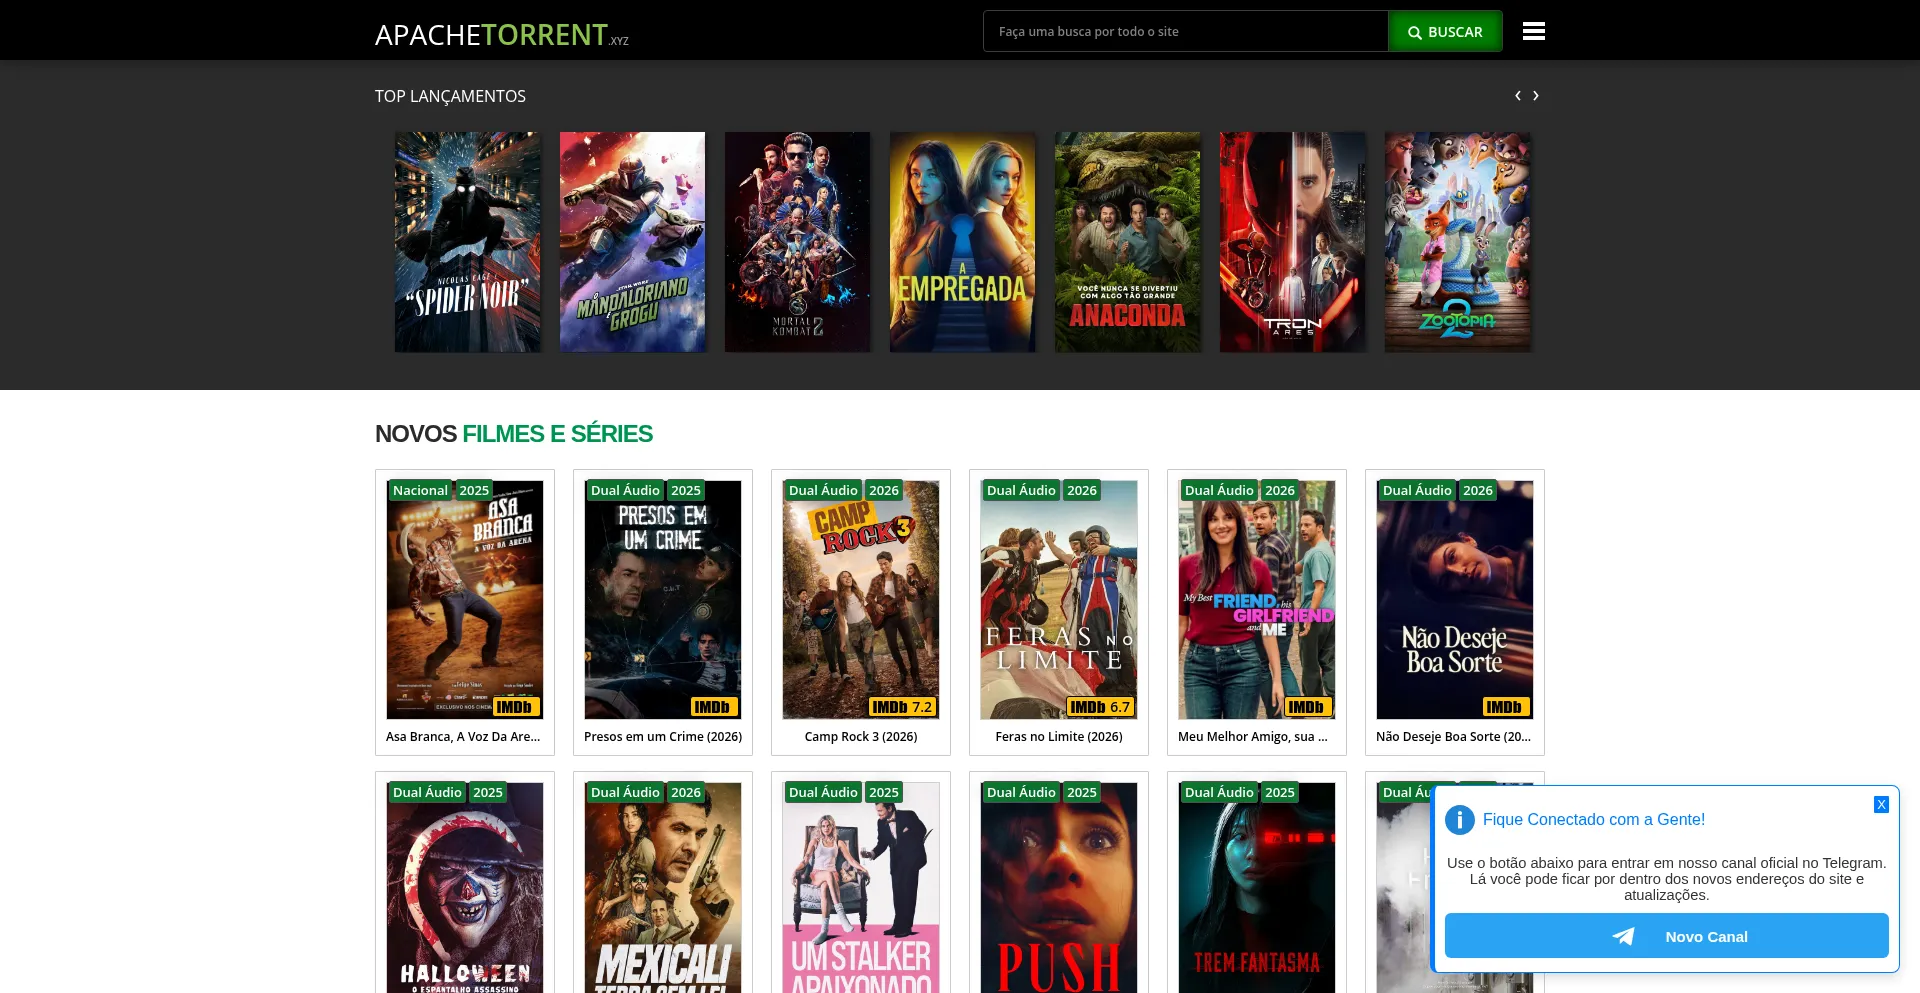Viewport: 1920px width, 993px height.
Task: Click the IMDb badge on Asa Branca
Action: pos(516,707)
